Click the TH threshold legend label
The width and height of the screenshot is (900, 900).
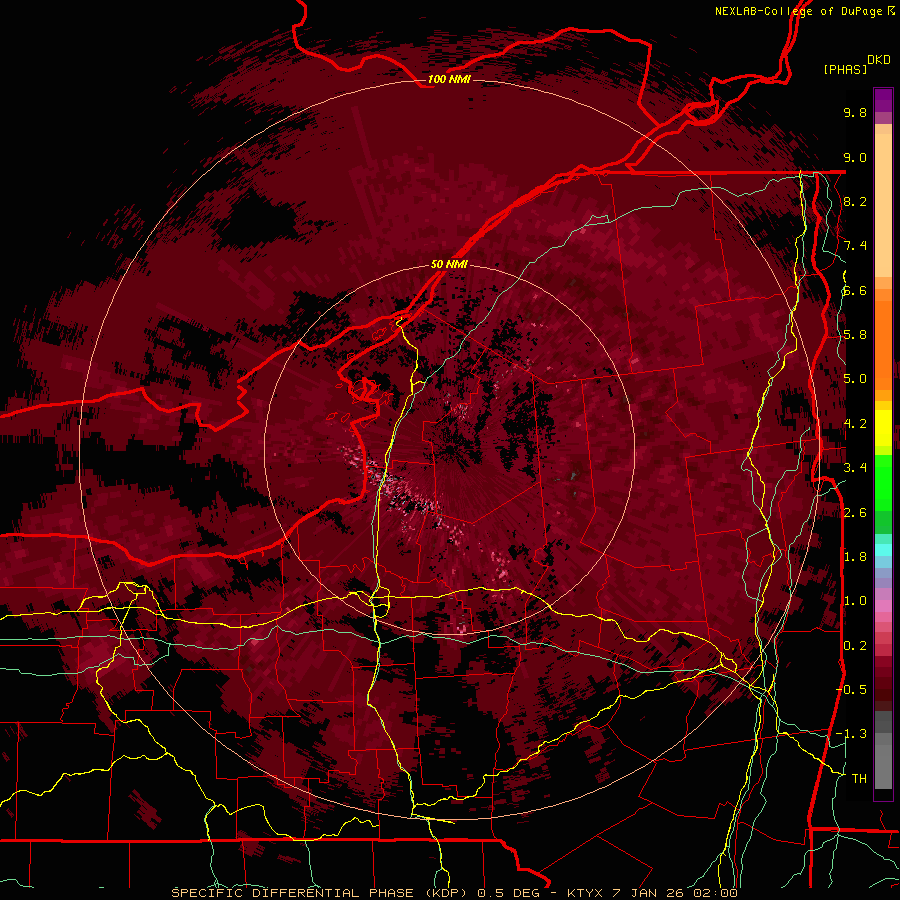coord(859,779)
